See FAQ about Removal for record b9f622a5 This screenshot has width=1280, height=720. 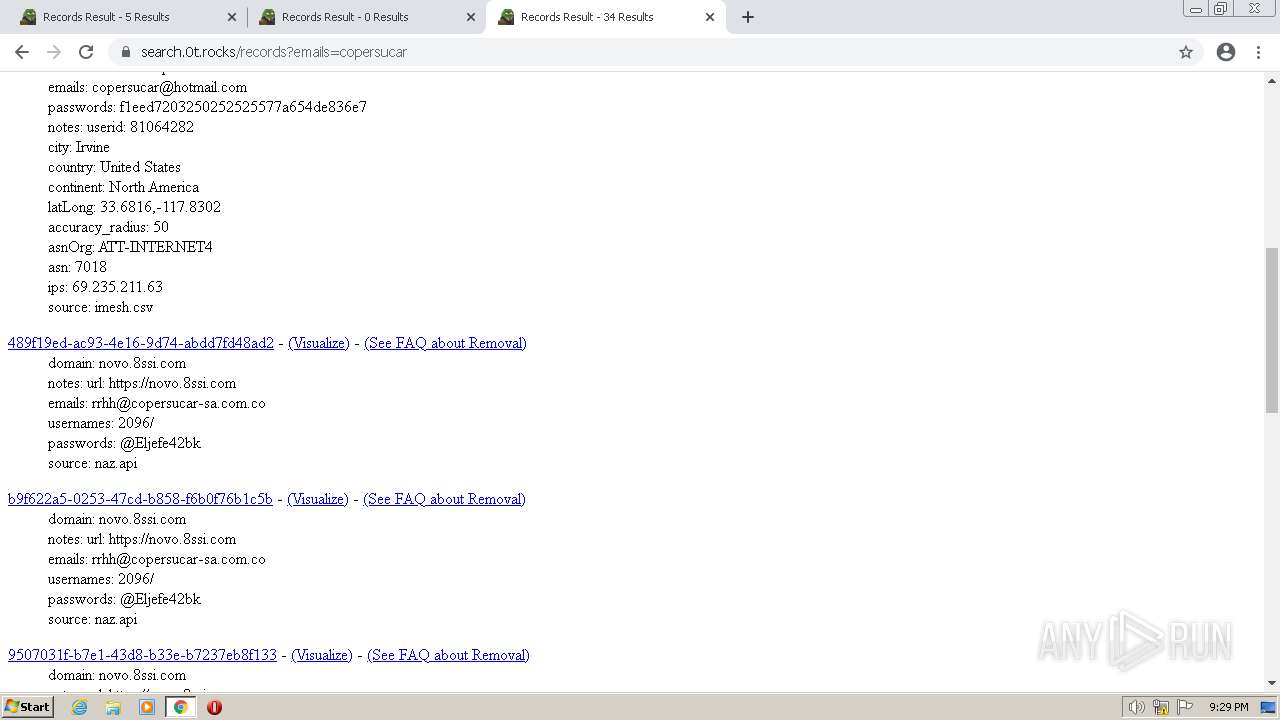444,499
